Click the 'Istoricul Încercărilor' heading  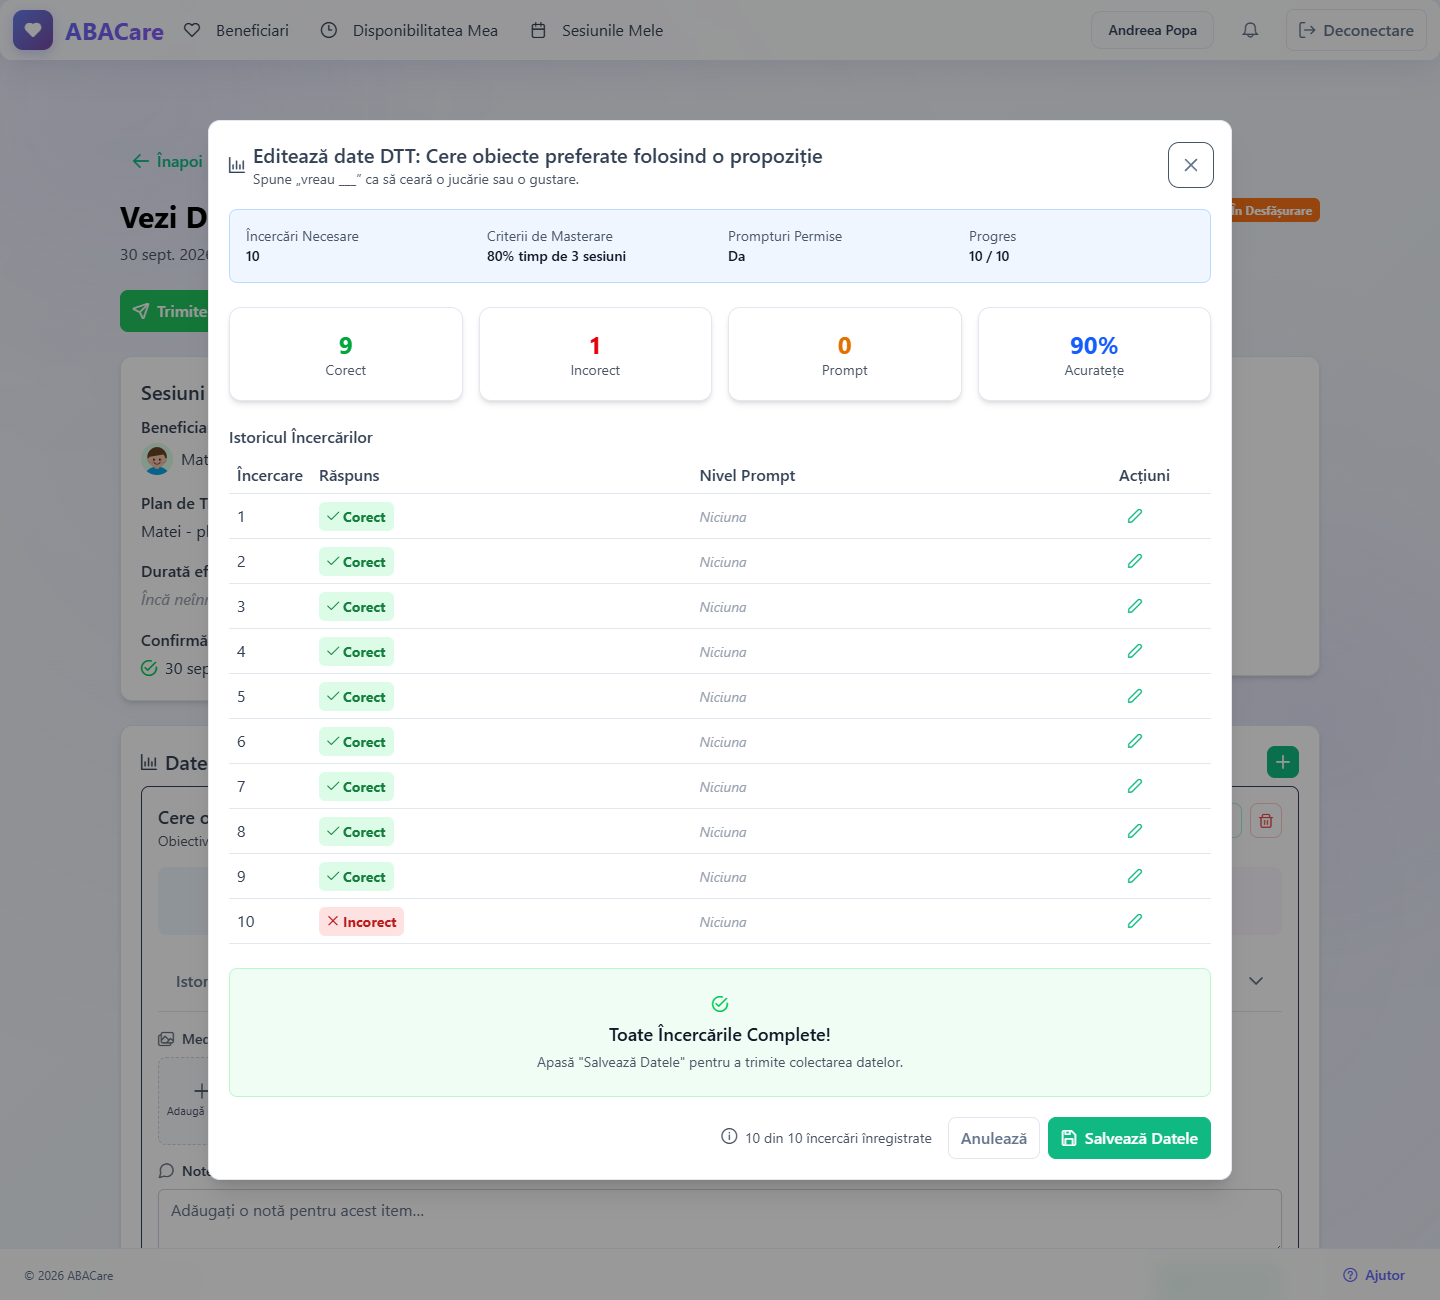click(300, 437)
